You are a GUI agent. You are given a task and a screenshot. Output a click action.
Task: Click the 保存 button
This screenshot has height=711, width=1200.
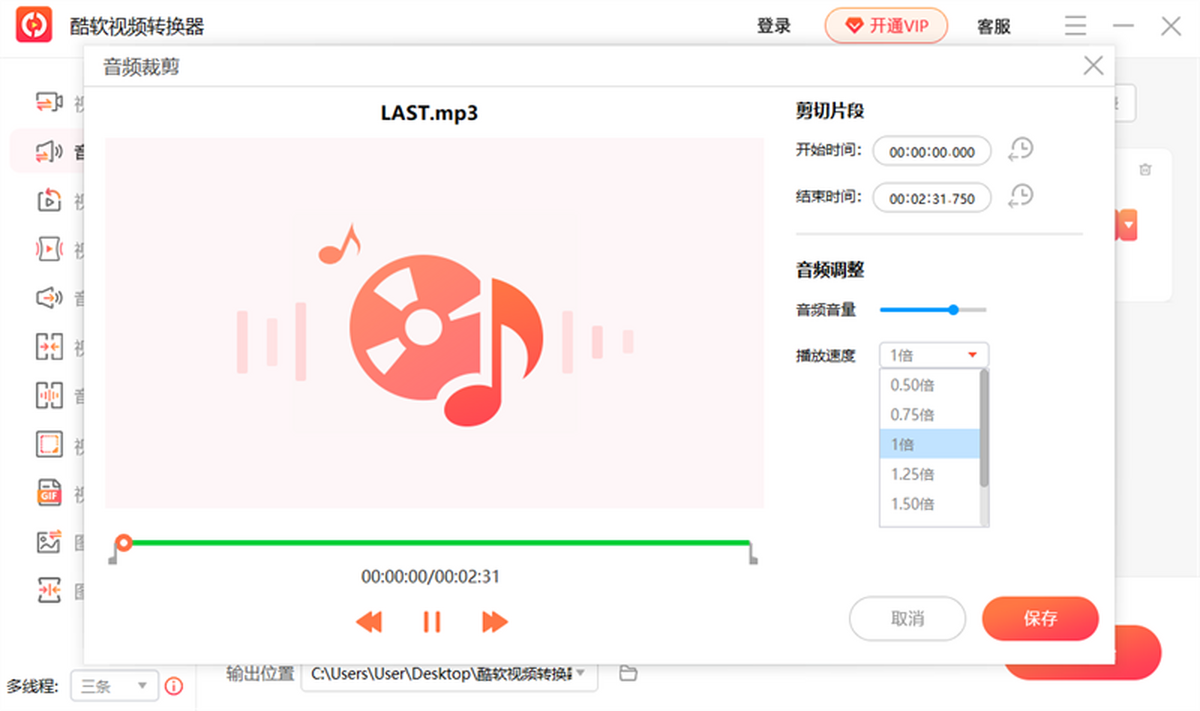pyautogui.click(x=1040, y=619)
